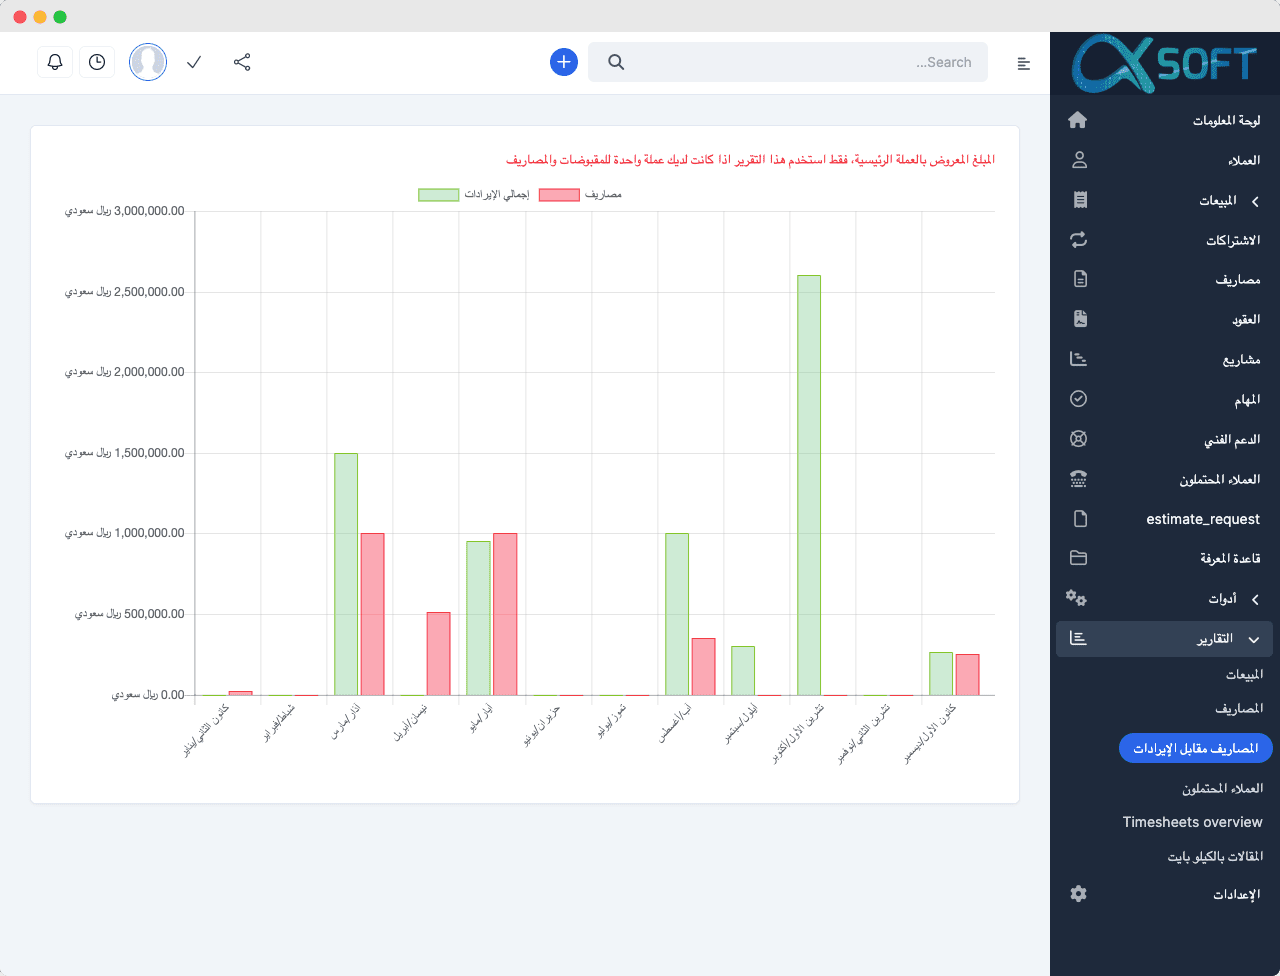Open المصاريف report submenu link

click(1239, 708)
